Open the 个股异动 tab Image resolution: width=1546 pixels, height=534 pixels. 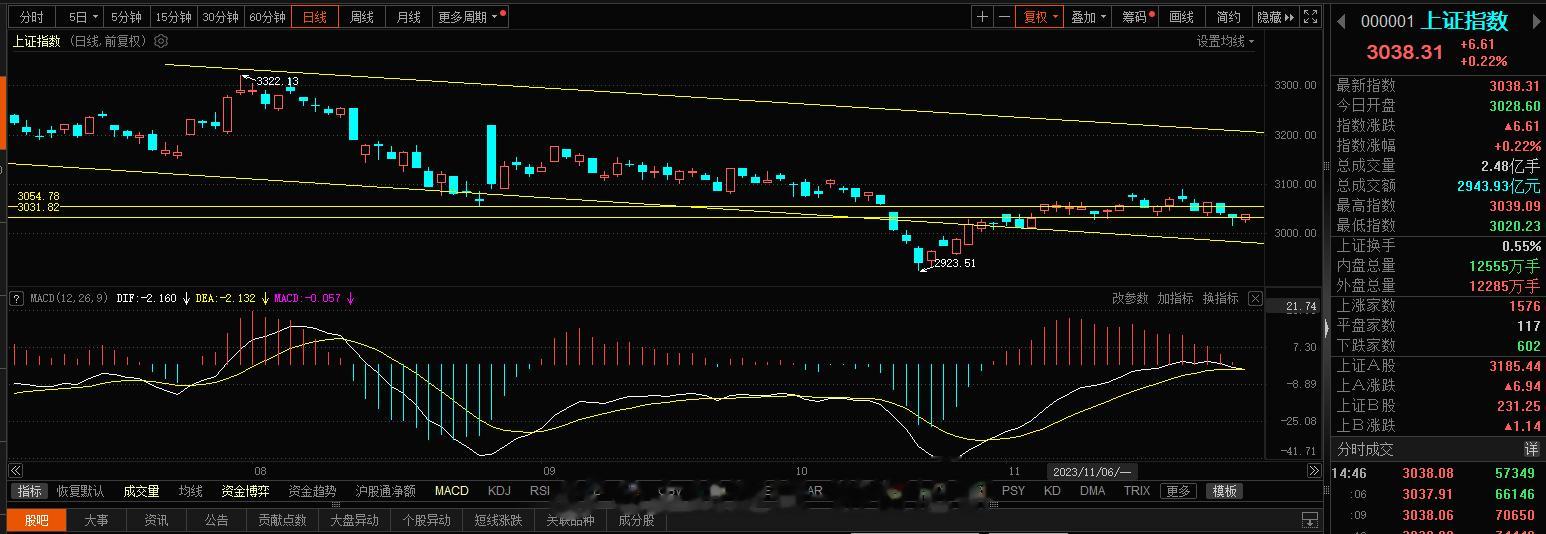(427, 520)
